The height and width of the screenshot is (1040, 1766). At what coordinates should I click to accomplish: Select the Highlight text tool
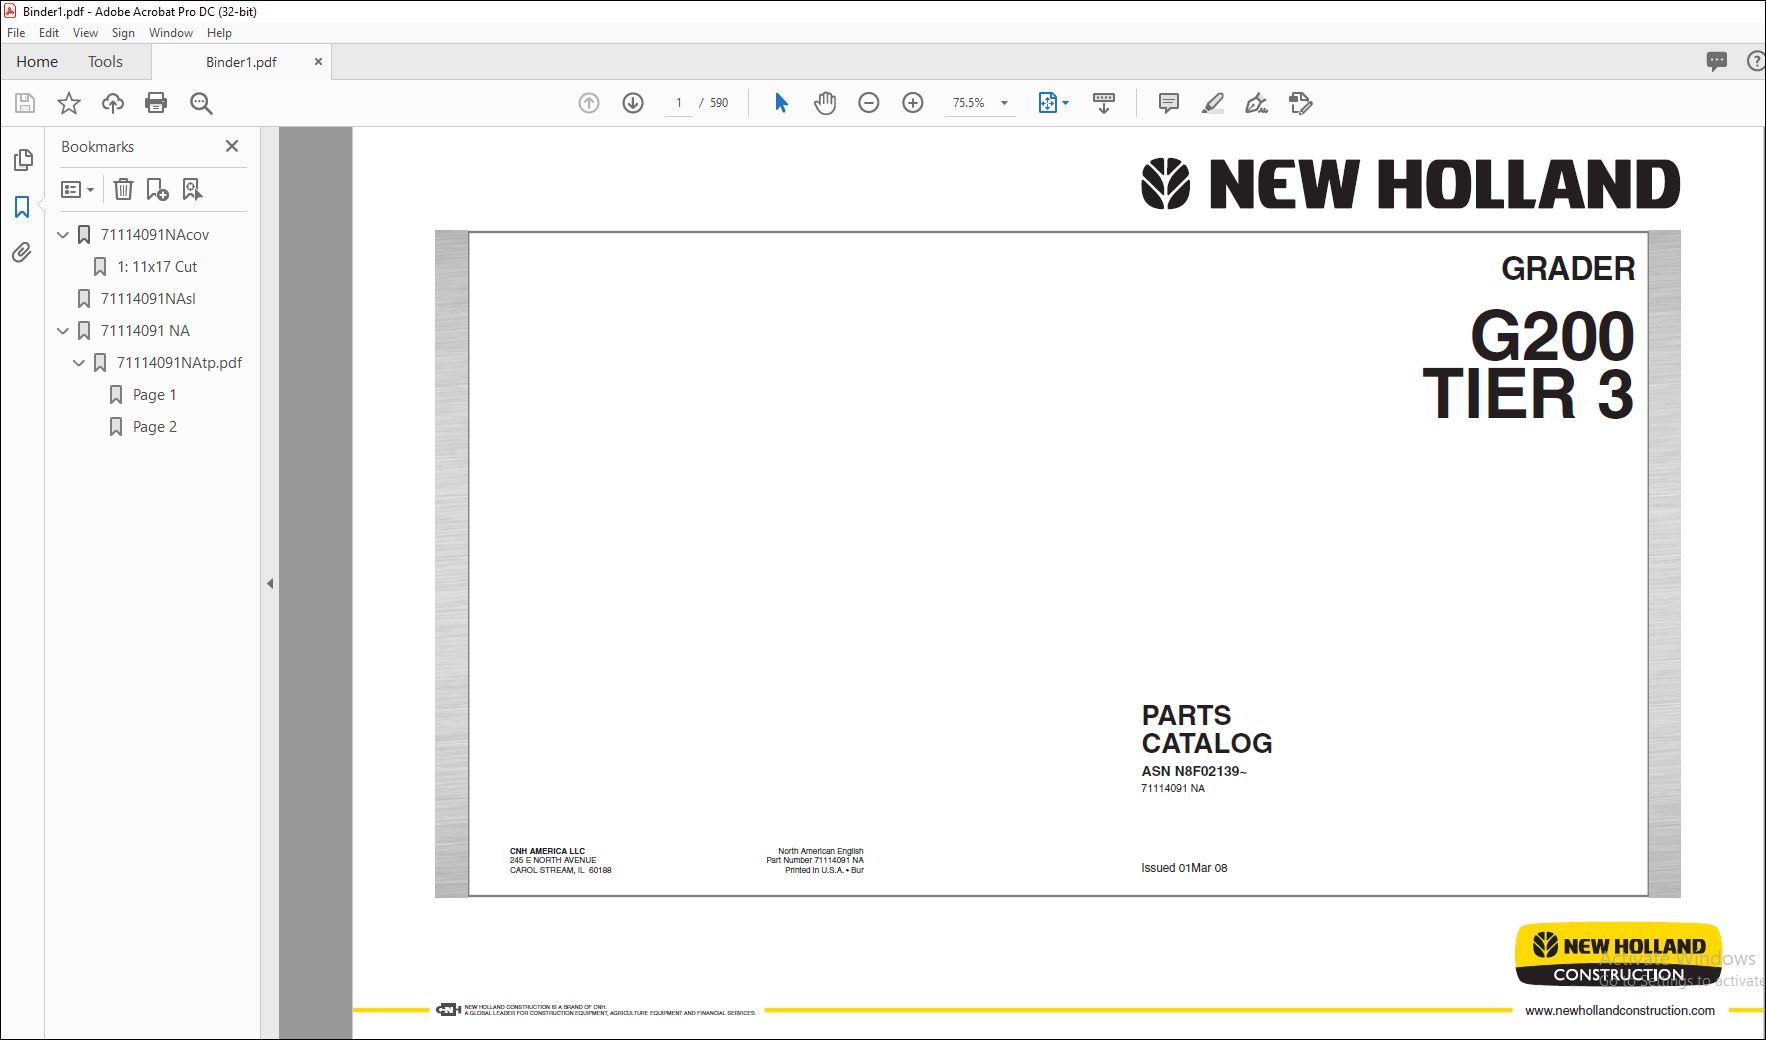(1213, 103)
